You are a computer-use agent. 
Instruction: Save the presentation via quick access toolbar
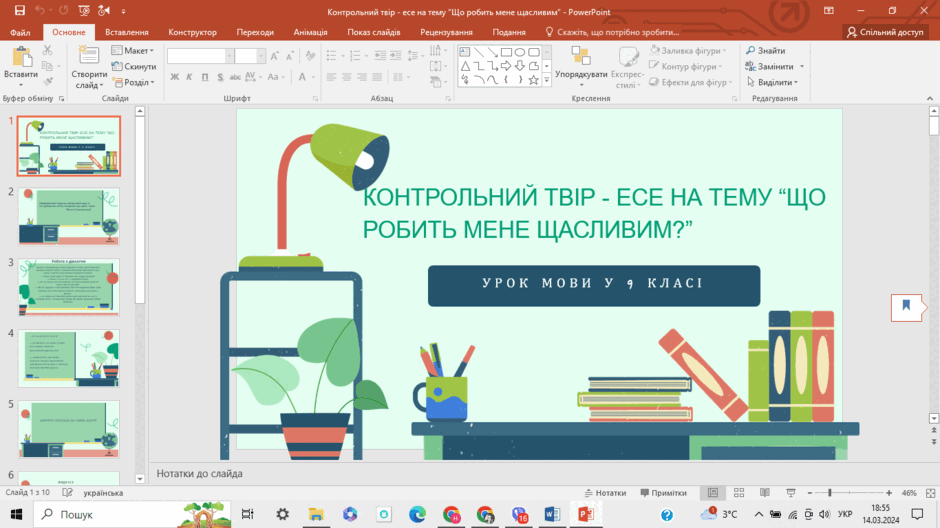pyautogui.click(x=19, y=10)
